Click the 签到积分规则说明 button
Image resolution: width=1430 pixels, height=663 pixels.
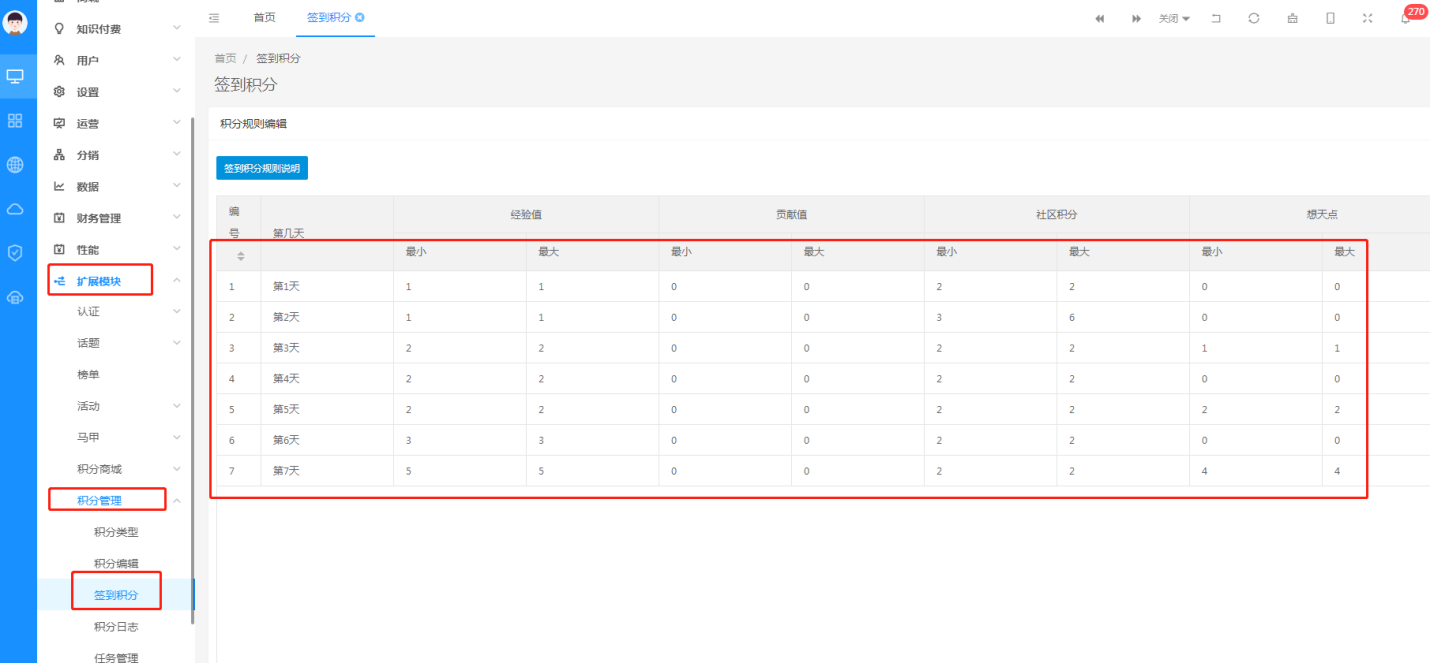262,168
